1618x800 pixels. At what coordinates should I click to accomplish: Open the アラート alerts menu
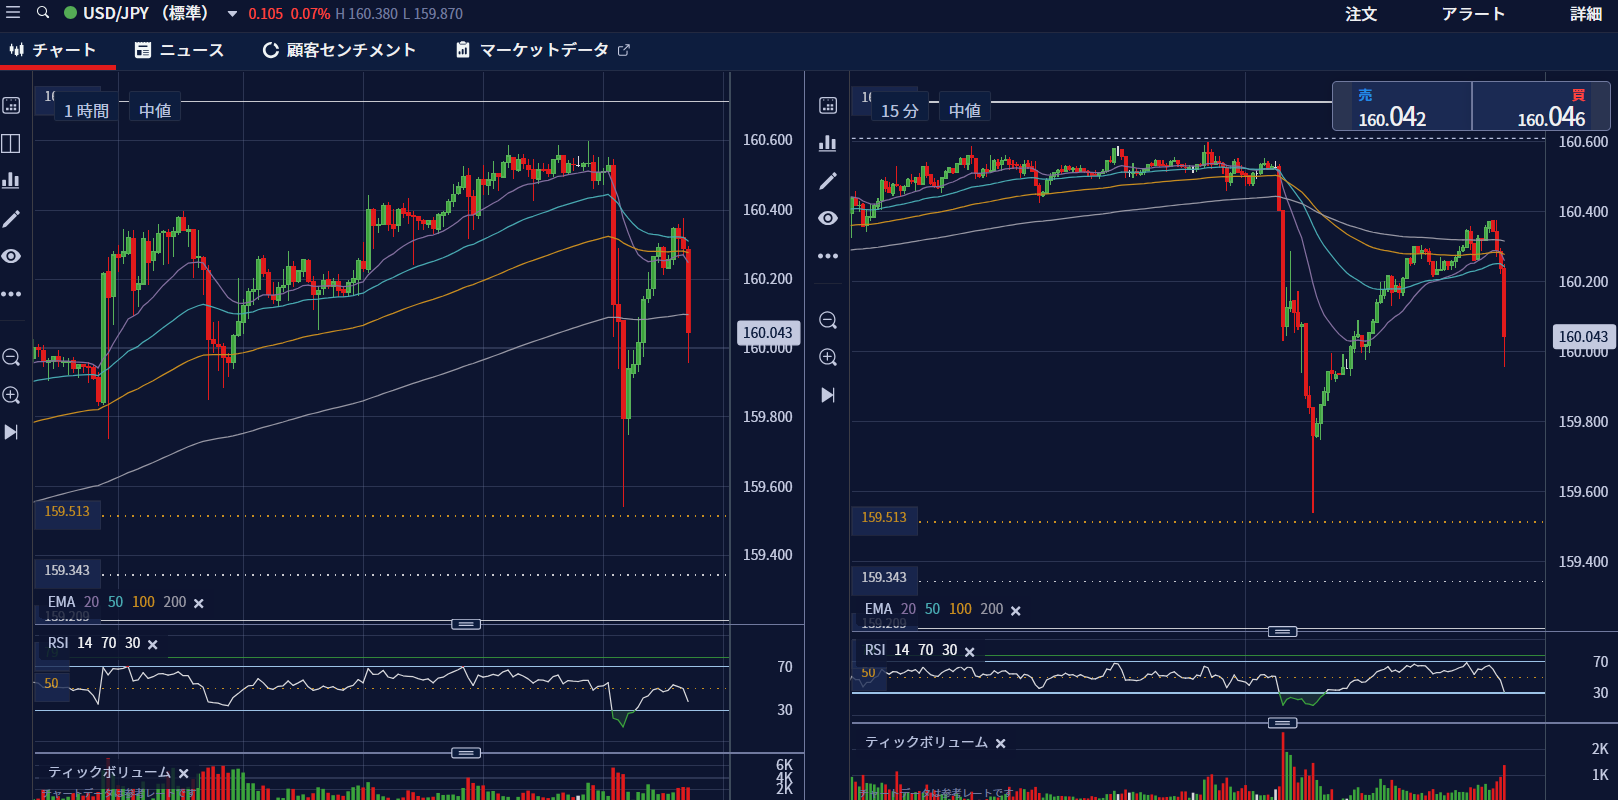click(1473, 14)
